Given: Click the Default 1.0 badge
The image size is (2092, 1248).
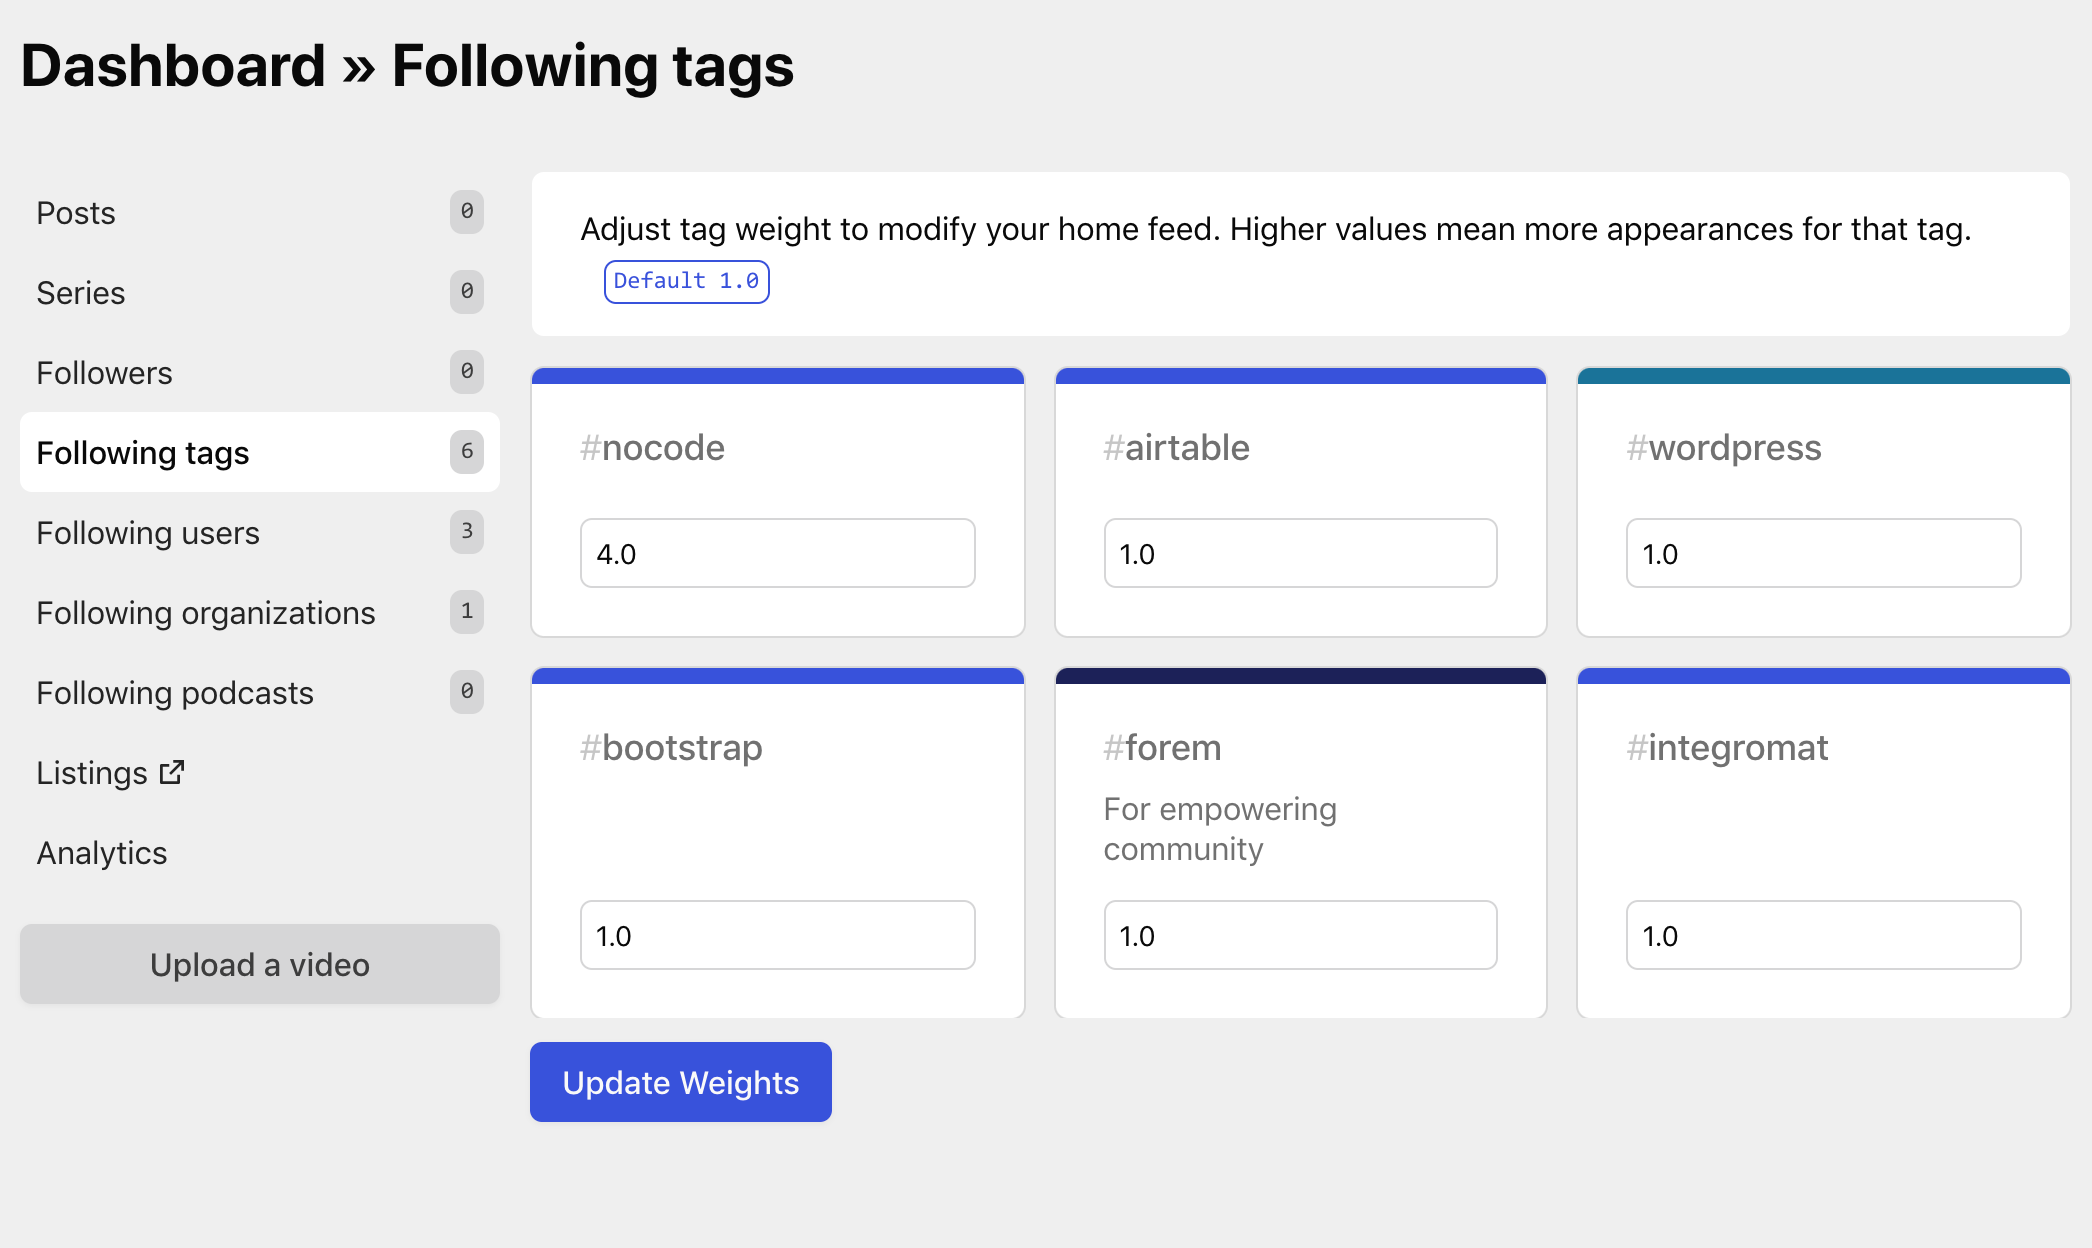Looking at the screenshot, I should coord(686,281).
